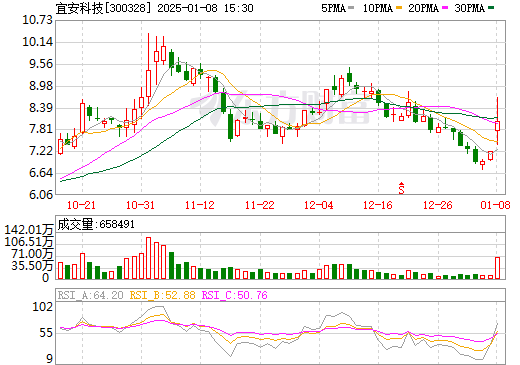The height and width of the screenshot is (365, 520).
Task: Click the 30PMA legend label
Action: click(x=469, y=8)
